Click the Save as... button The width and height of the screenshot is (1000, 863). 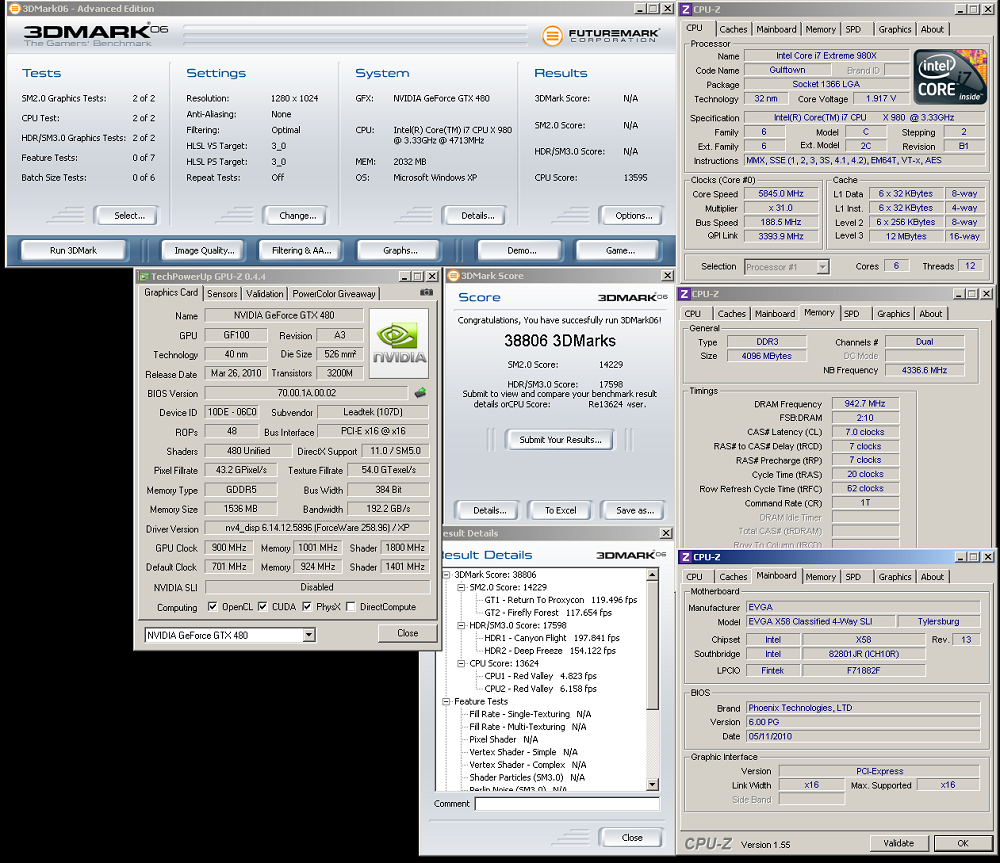click(x=635, y=510)
